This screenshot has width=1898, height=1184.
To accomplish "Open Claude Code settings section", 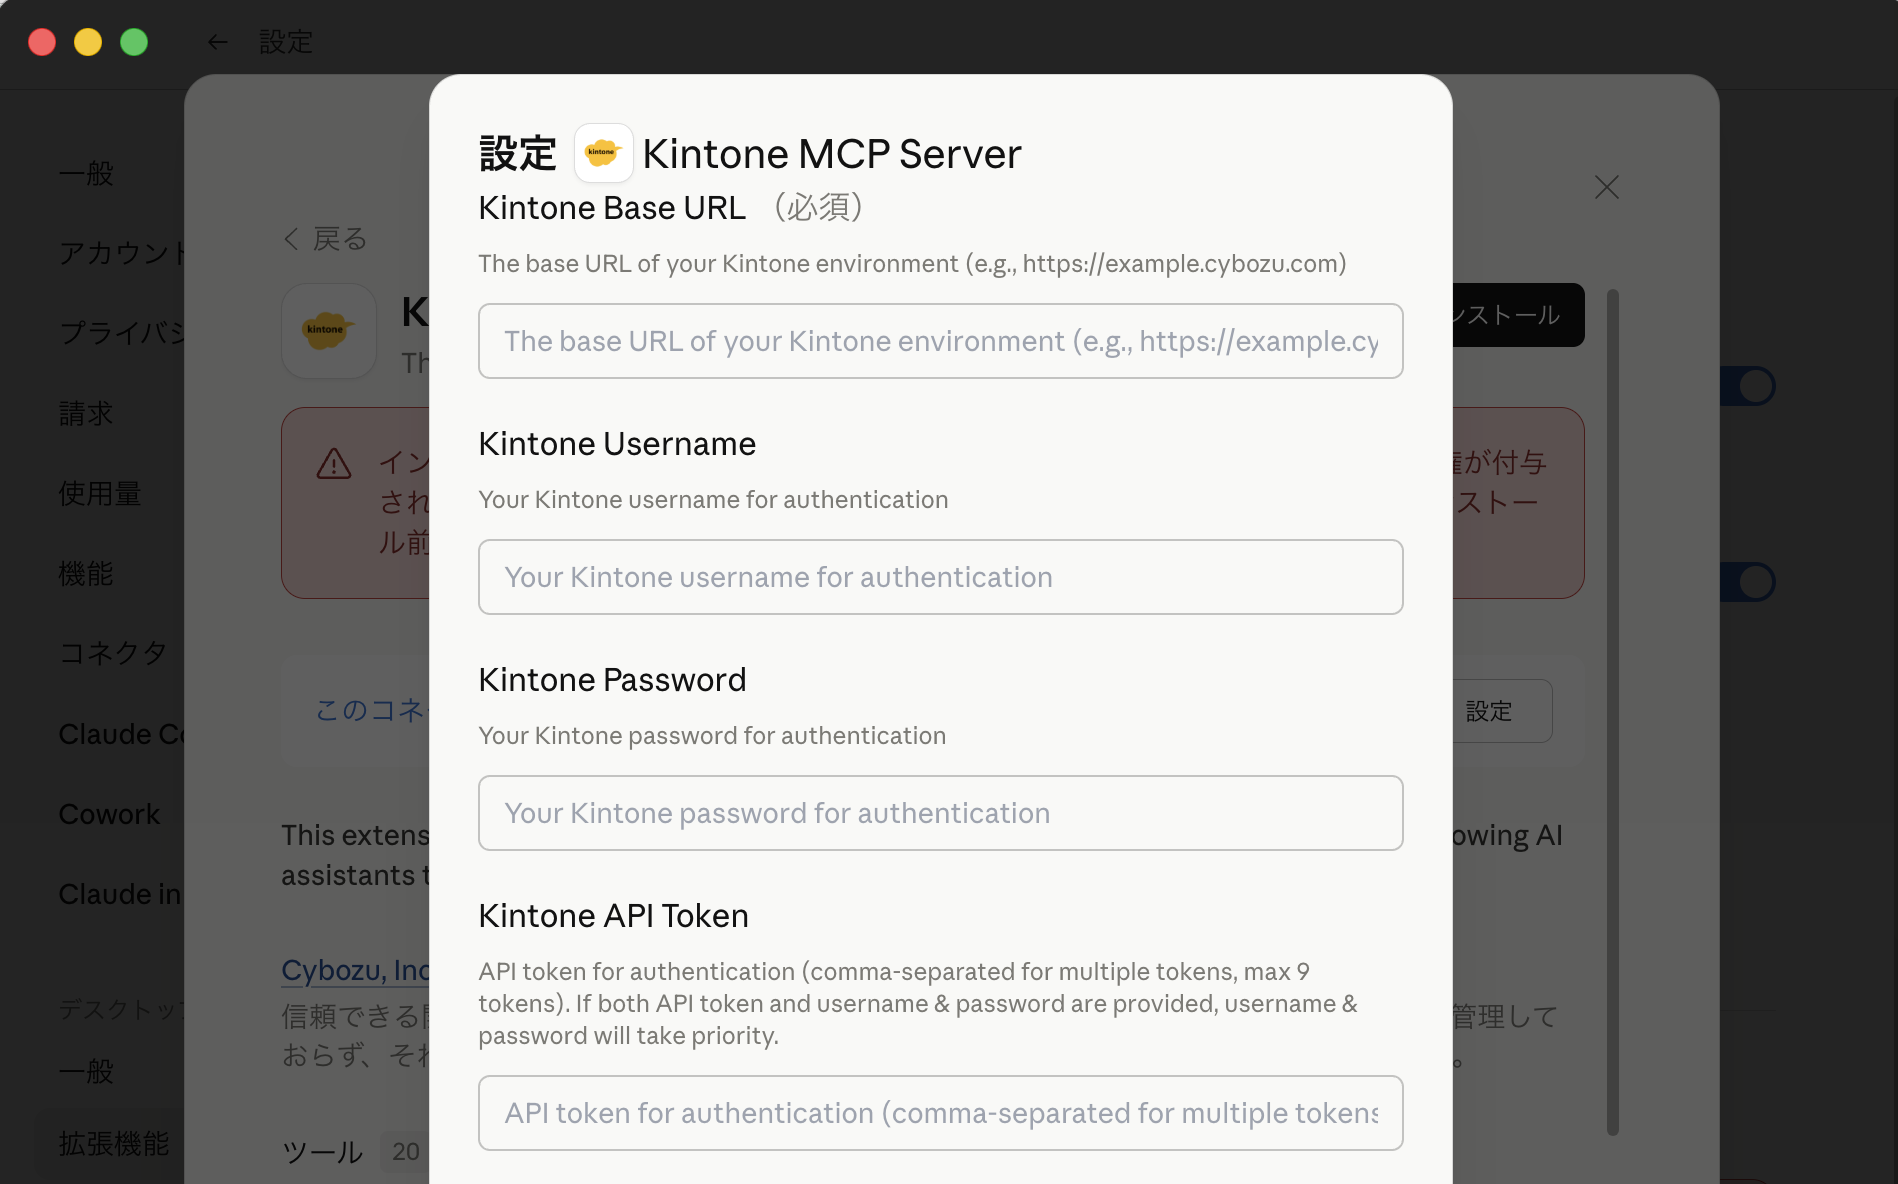I will [x=122, y=733].
